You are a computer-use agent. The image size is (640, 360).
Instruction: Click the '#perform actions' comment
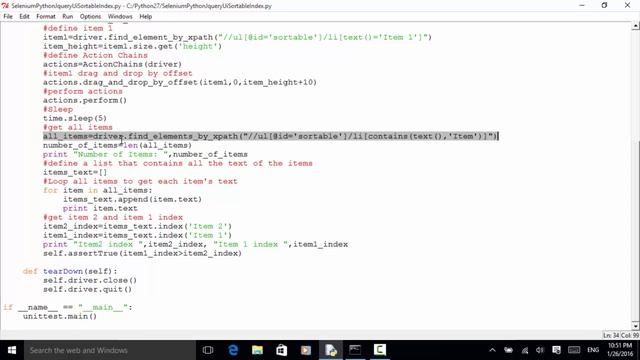(82, 91)
